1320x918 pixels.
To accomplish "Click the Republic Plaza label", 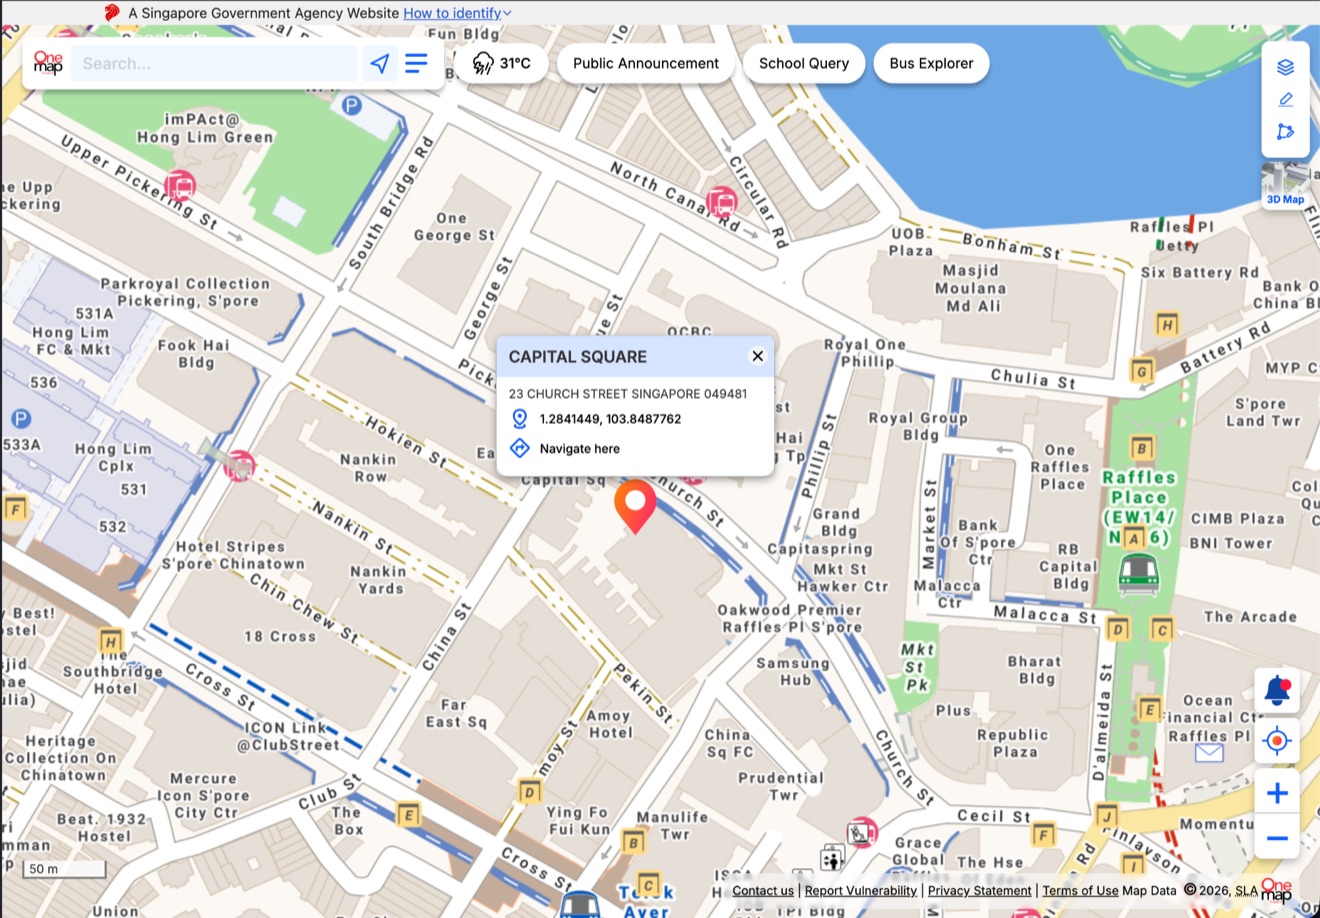I will point(1014,743).
